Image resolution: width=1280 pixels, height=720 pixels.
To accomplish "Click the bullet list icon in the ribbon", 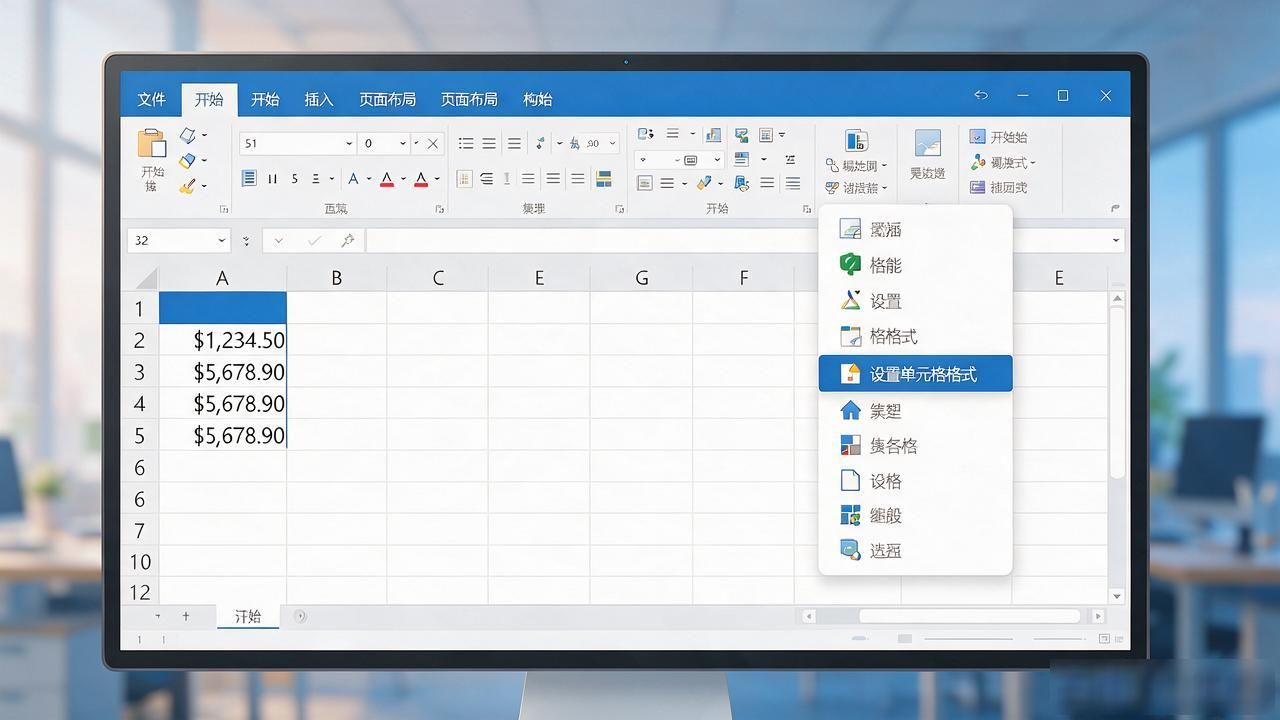I will (465, 144).
